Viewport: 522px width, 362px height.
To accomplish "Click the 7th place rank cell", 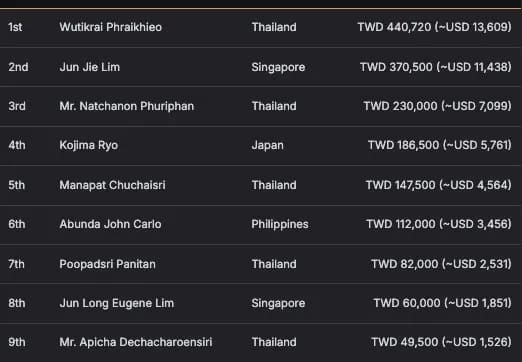I will tap(16, 264).
